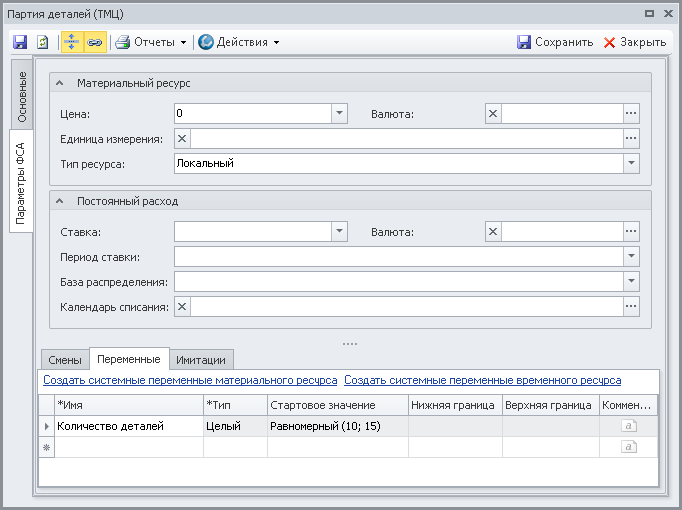Open ellipsis browse for Единица измерения
Viewport: 682px width, 510px height.
click(x=631, y=139)
